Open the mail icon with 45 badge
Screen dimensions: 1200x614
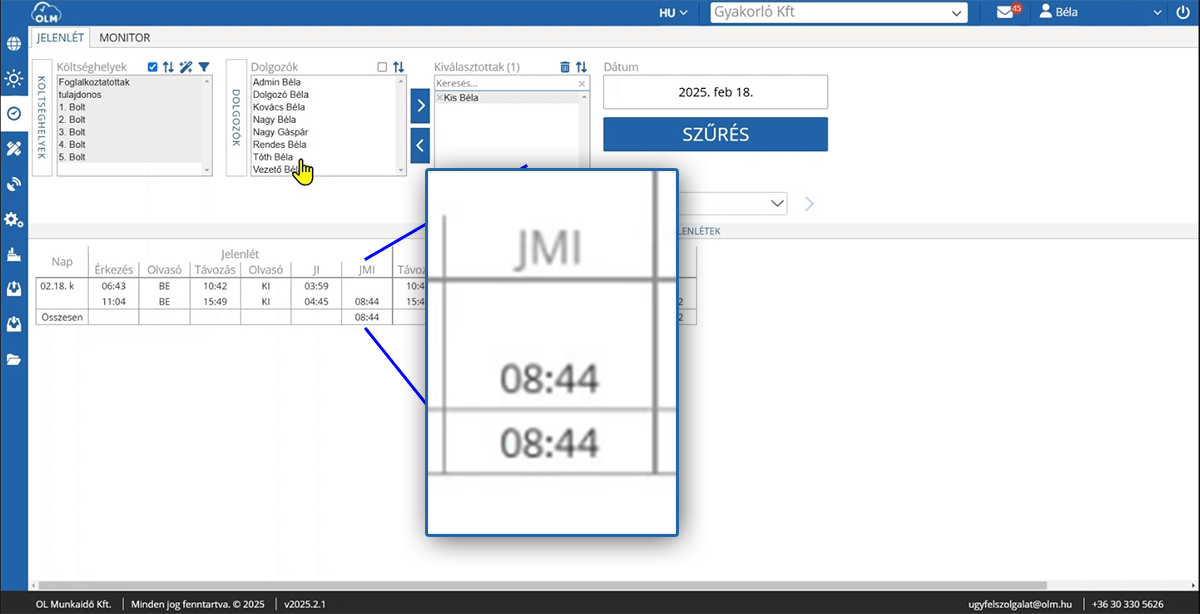[x=1008, y=12]
